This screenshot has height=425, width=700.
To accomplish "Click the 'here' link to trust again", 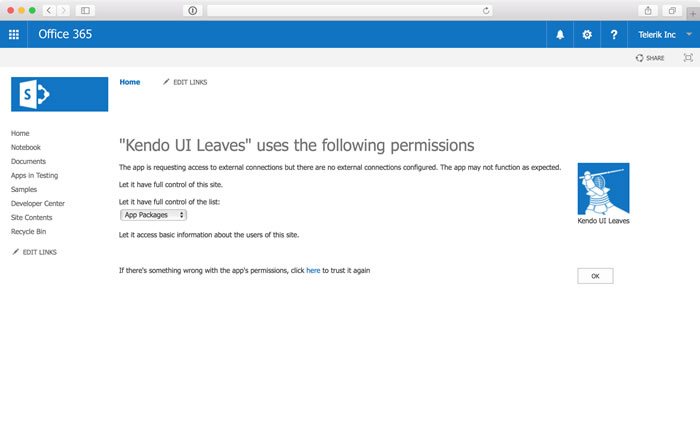I will tap(313, 271).
